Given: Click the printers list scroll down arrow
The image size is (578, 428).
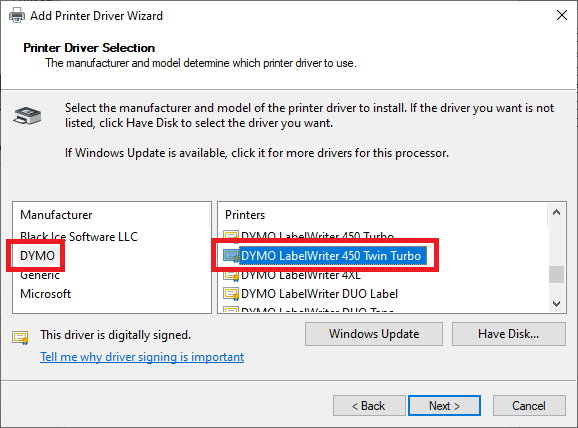Looking at the screenshot, I should click(x=557, y=304).
